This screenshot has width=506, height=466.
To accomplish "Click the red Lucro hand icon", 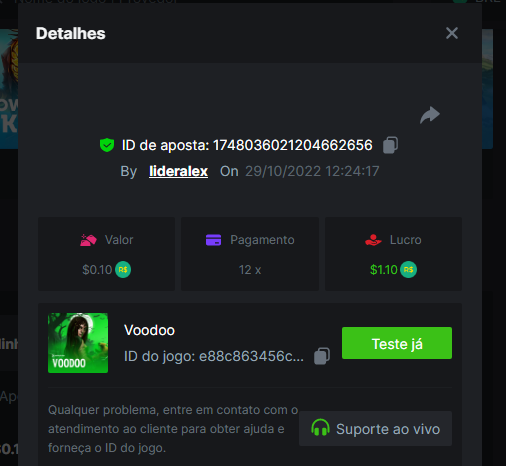I will point(373,240).
